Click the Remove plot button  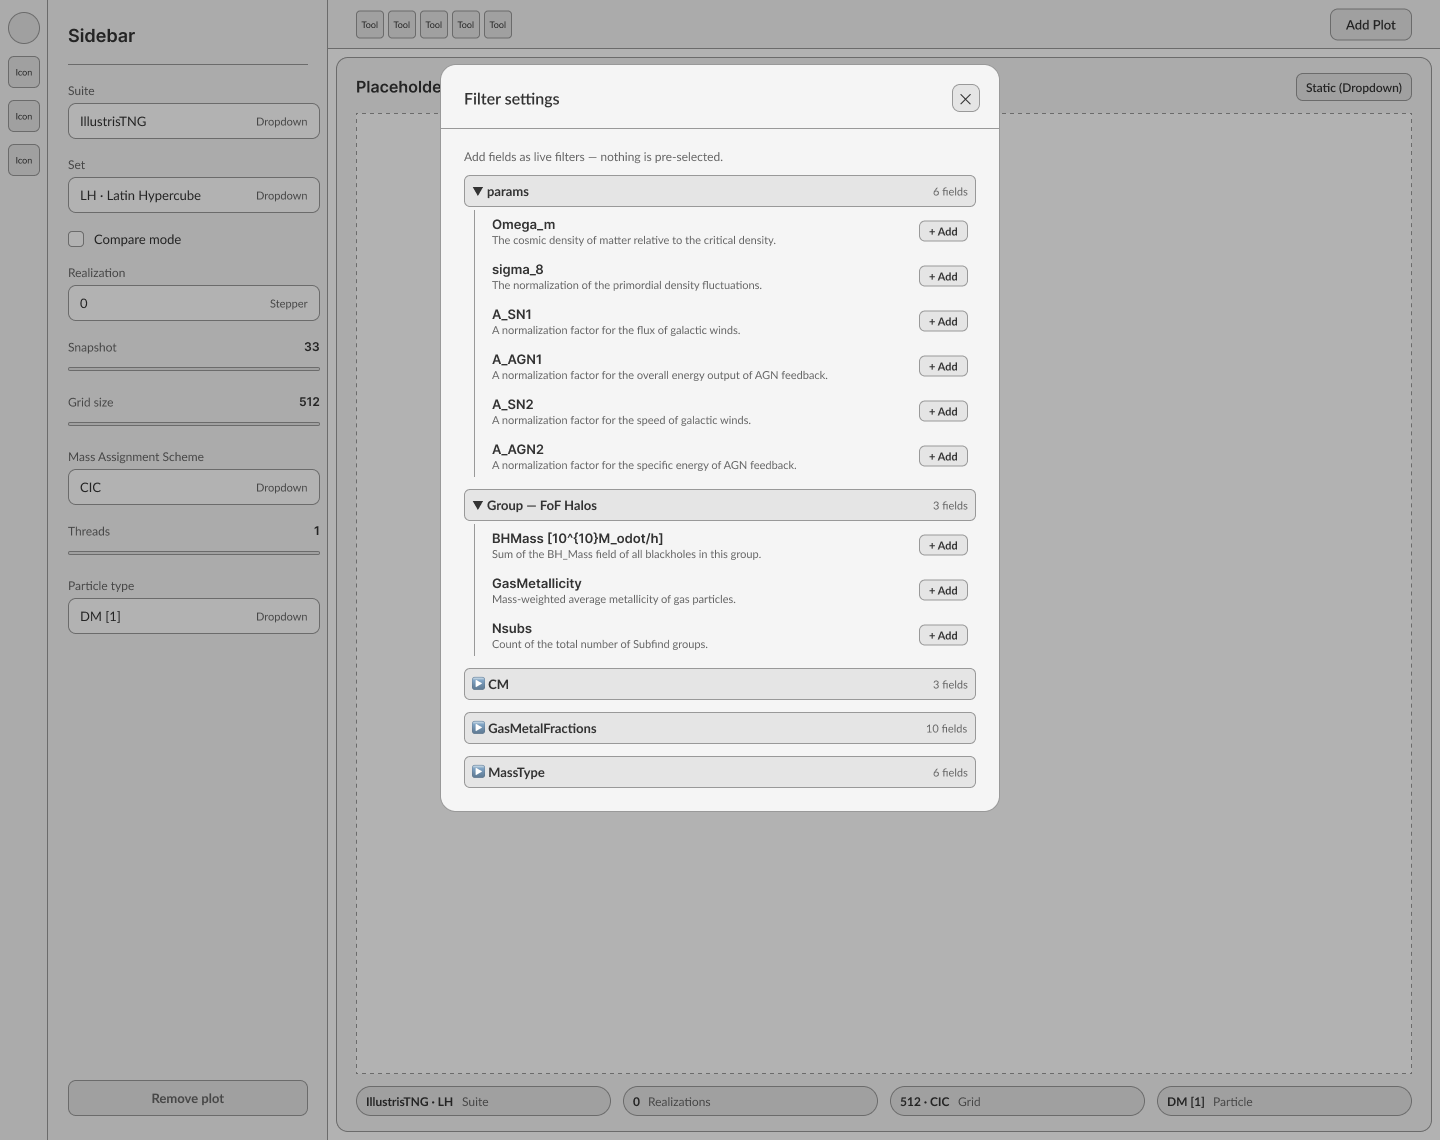pos(188,1098)
